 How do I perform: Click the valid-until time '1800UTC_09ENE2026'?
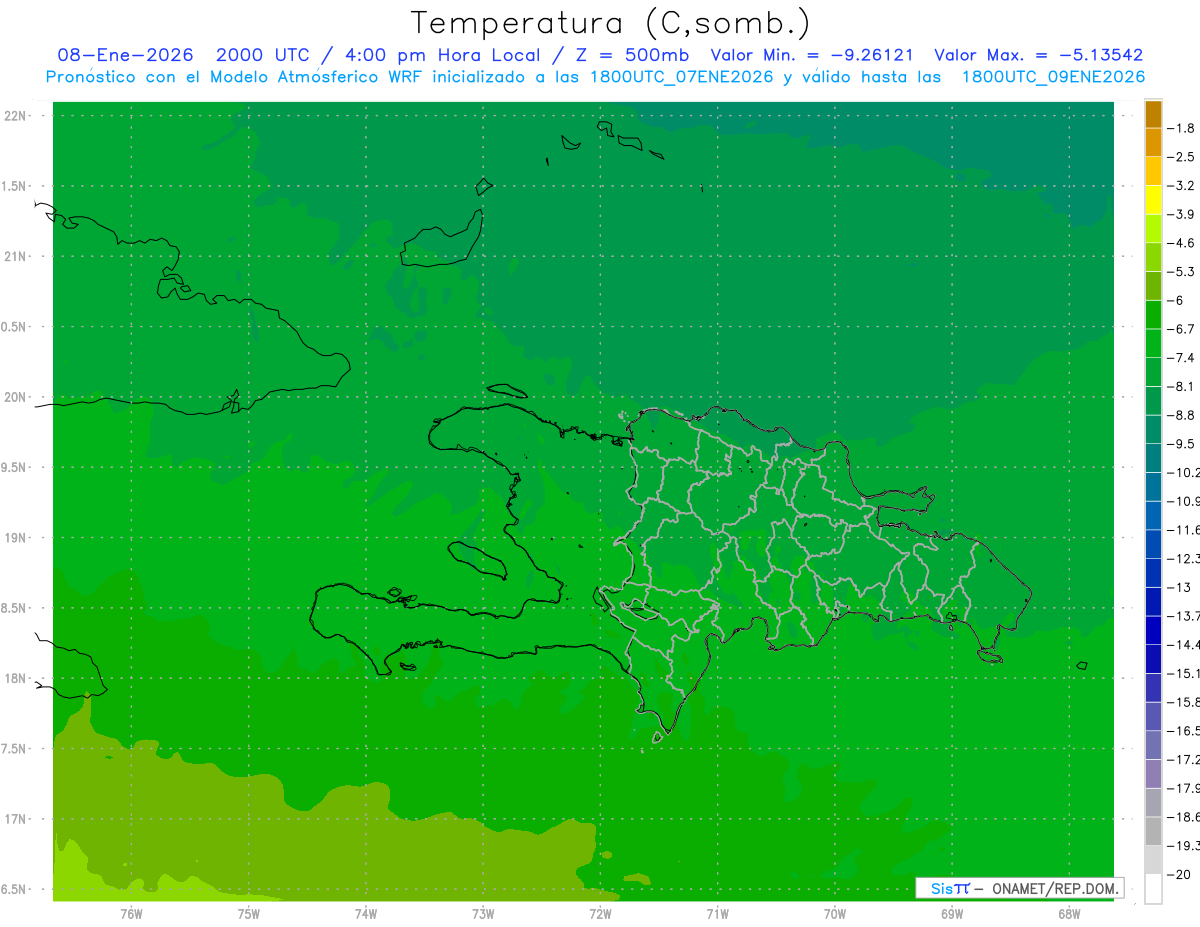[x=1053, y=77]
